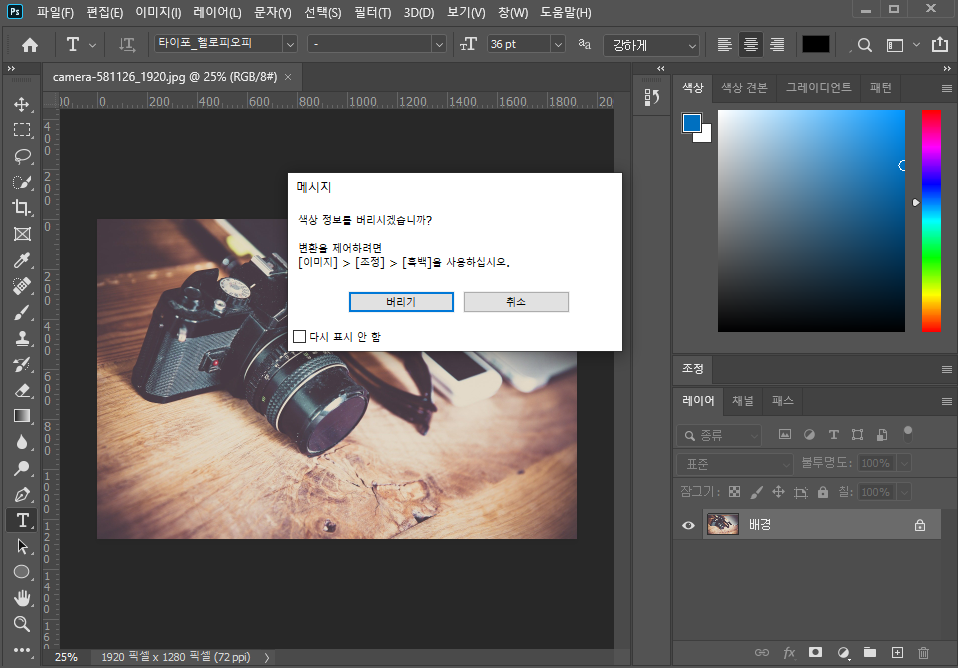
Task: Select the Brush tool
Action: [22, 312]
